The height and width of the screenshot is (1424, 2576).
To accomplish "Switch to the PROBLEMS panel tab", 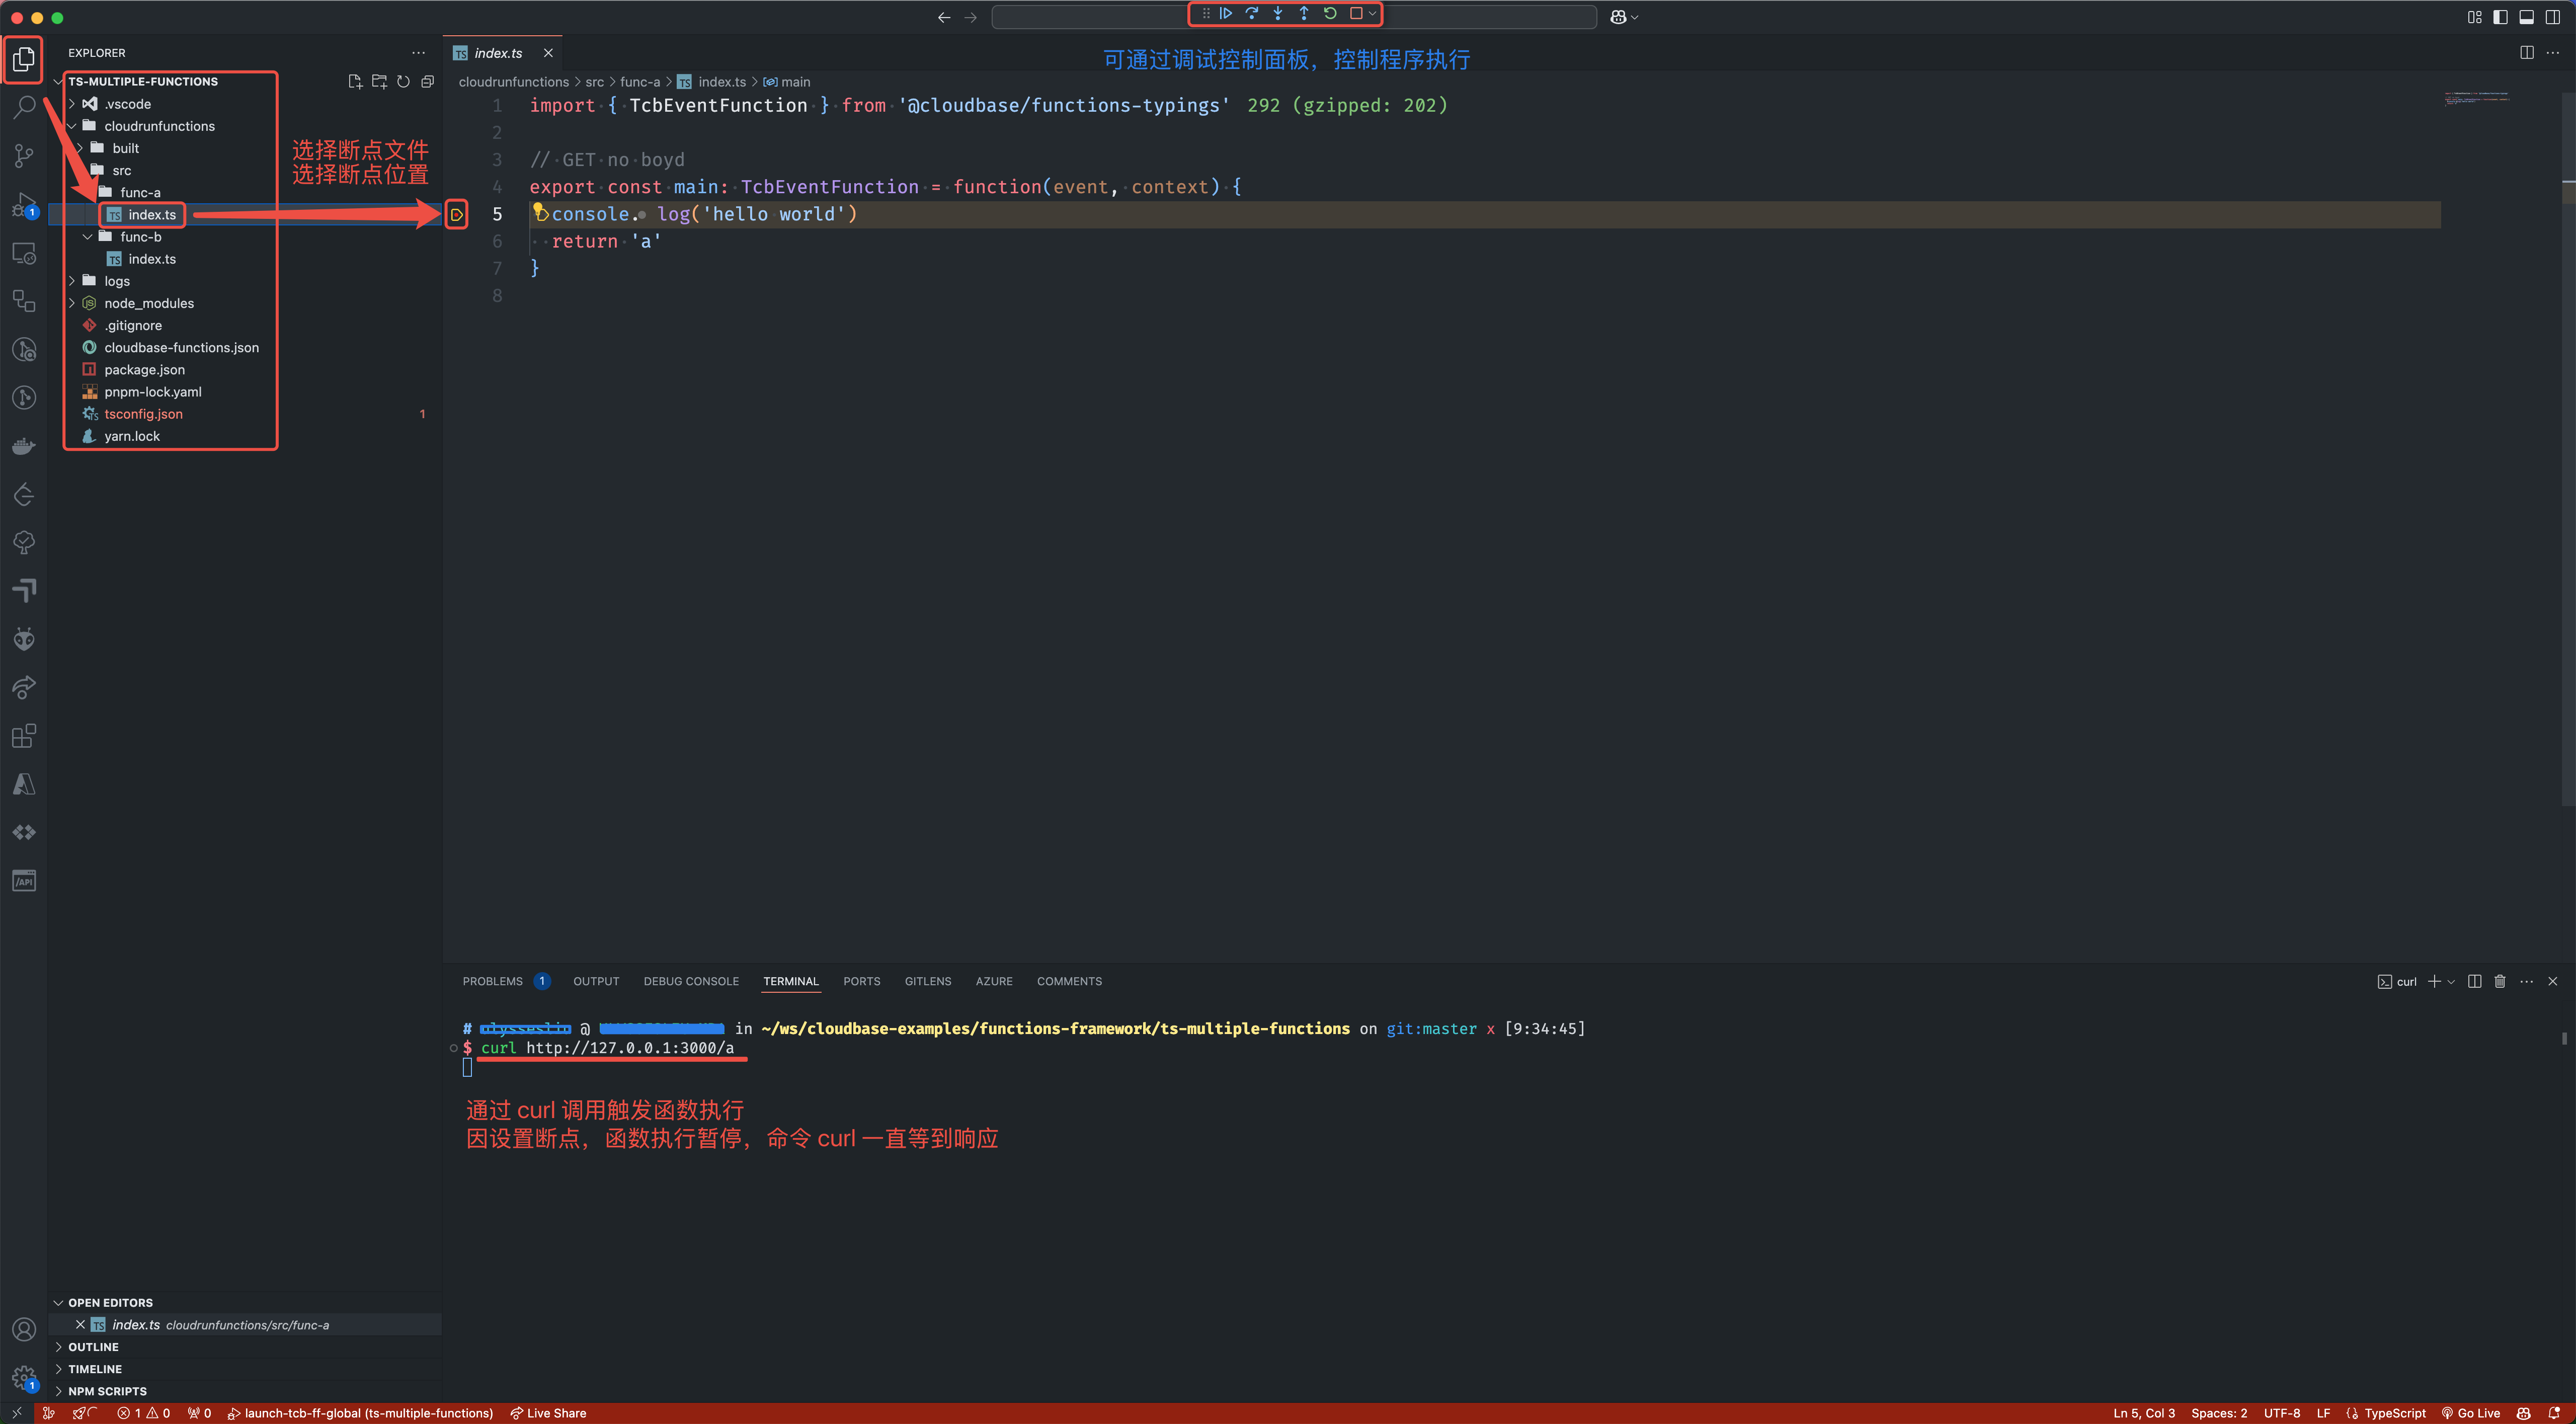I will point(492,981).
